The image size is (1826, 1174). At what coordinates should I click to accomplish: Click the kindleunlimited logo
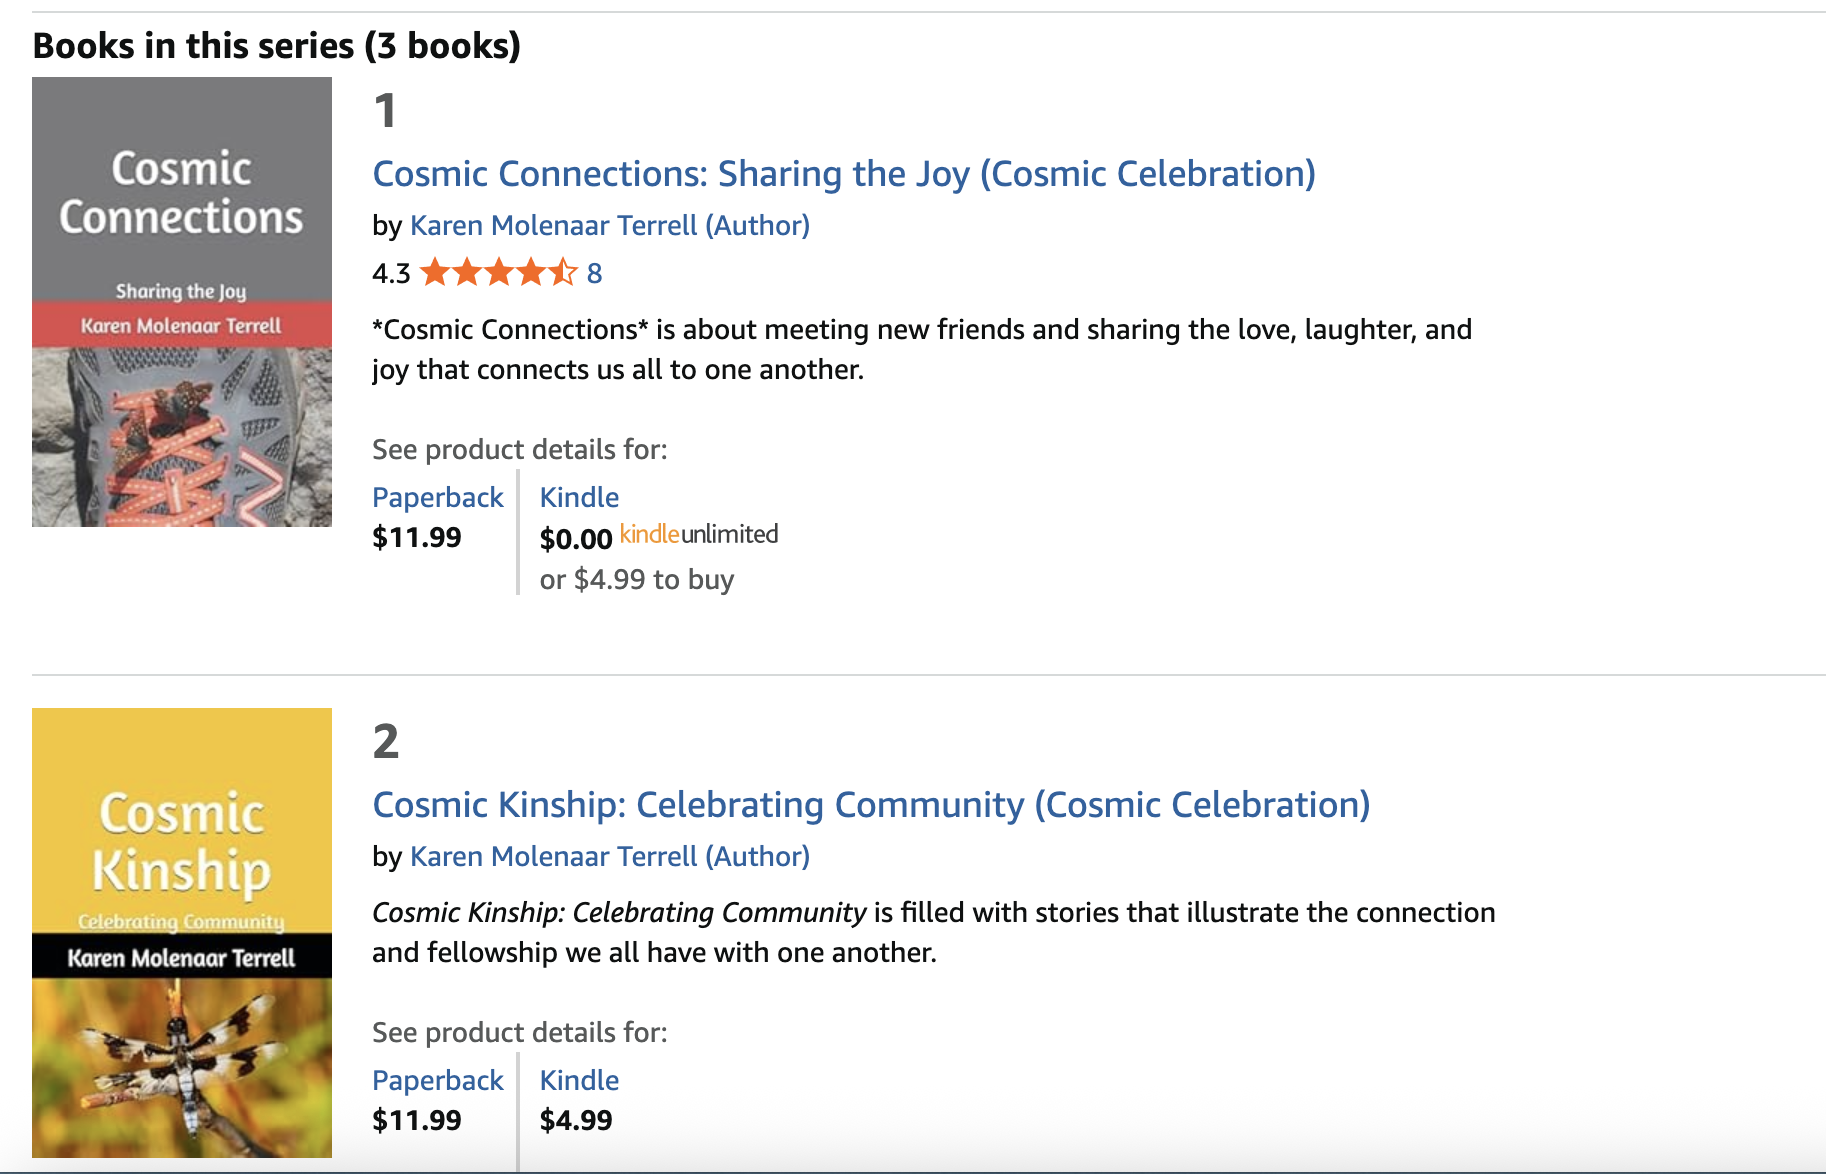(x=699, y=535)
